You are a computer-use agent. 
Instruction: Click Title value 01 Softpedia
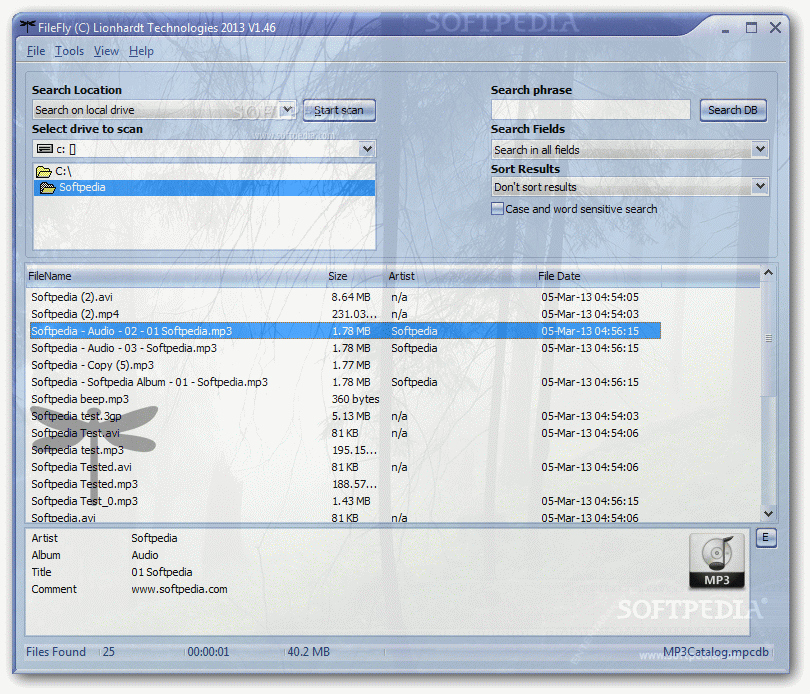(x=162, y=572)
